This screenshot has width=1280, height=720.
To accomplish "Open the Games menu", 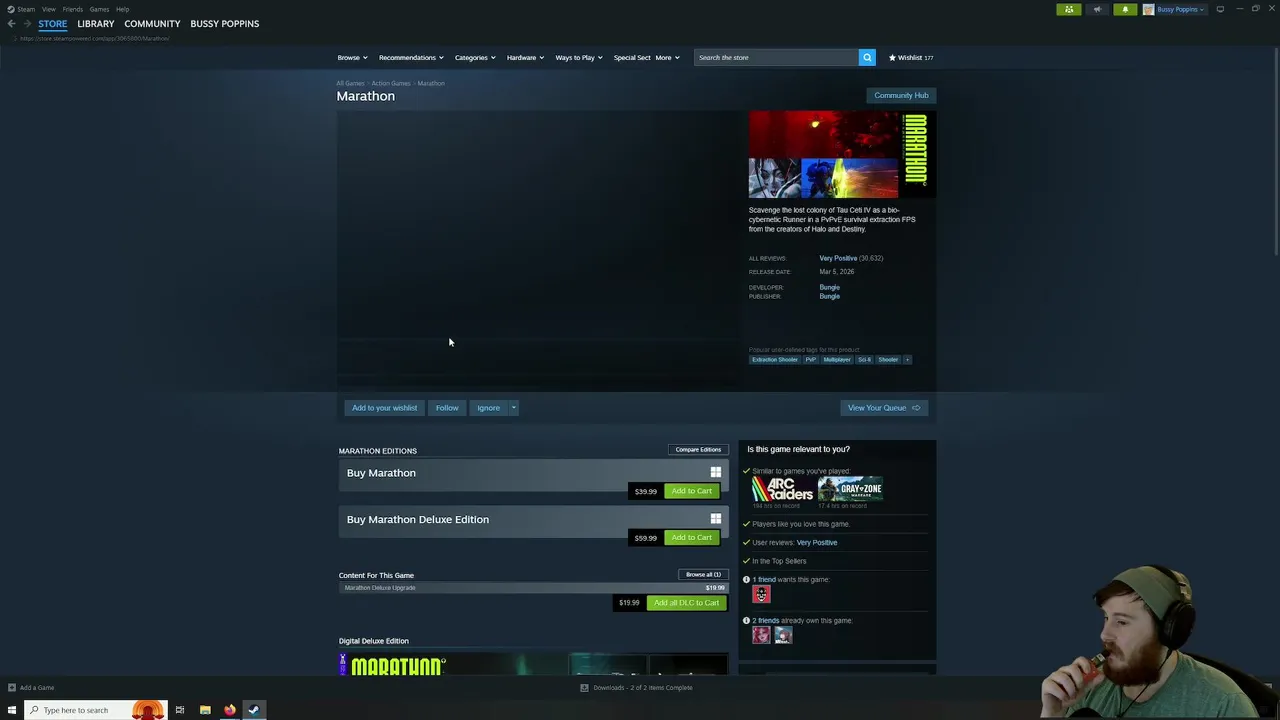I will pyautogui.click(x=99, y=9).
